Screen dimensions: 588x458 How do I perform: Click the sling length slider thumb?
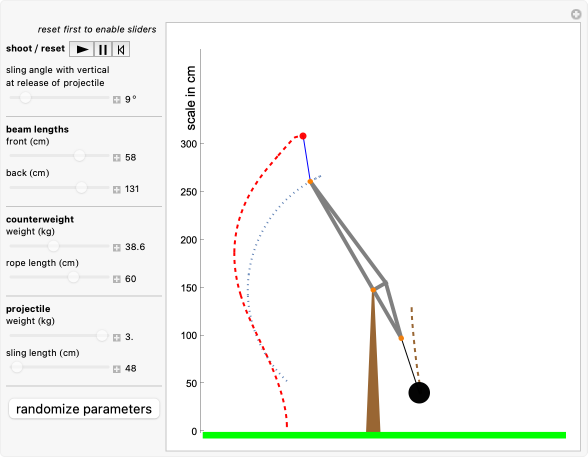17,367
